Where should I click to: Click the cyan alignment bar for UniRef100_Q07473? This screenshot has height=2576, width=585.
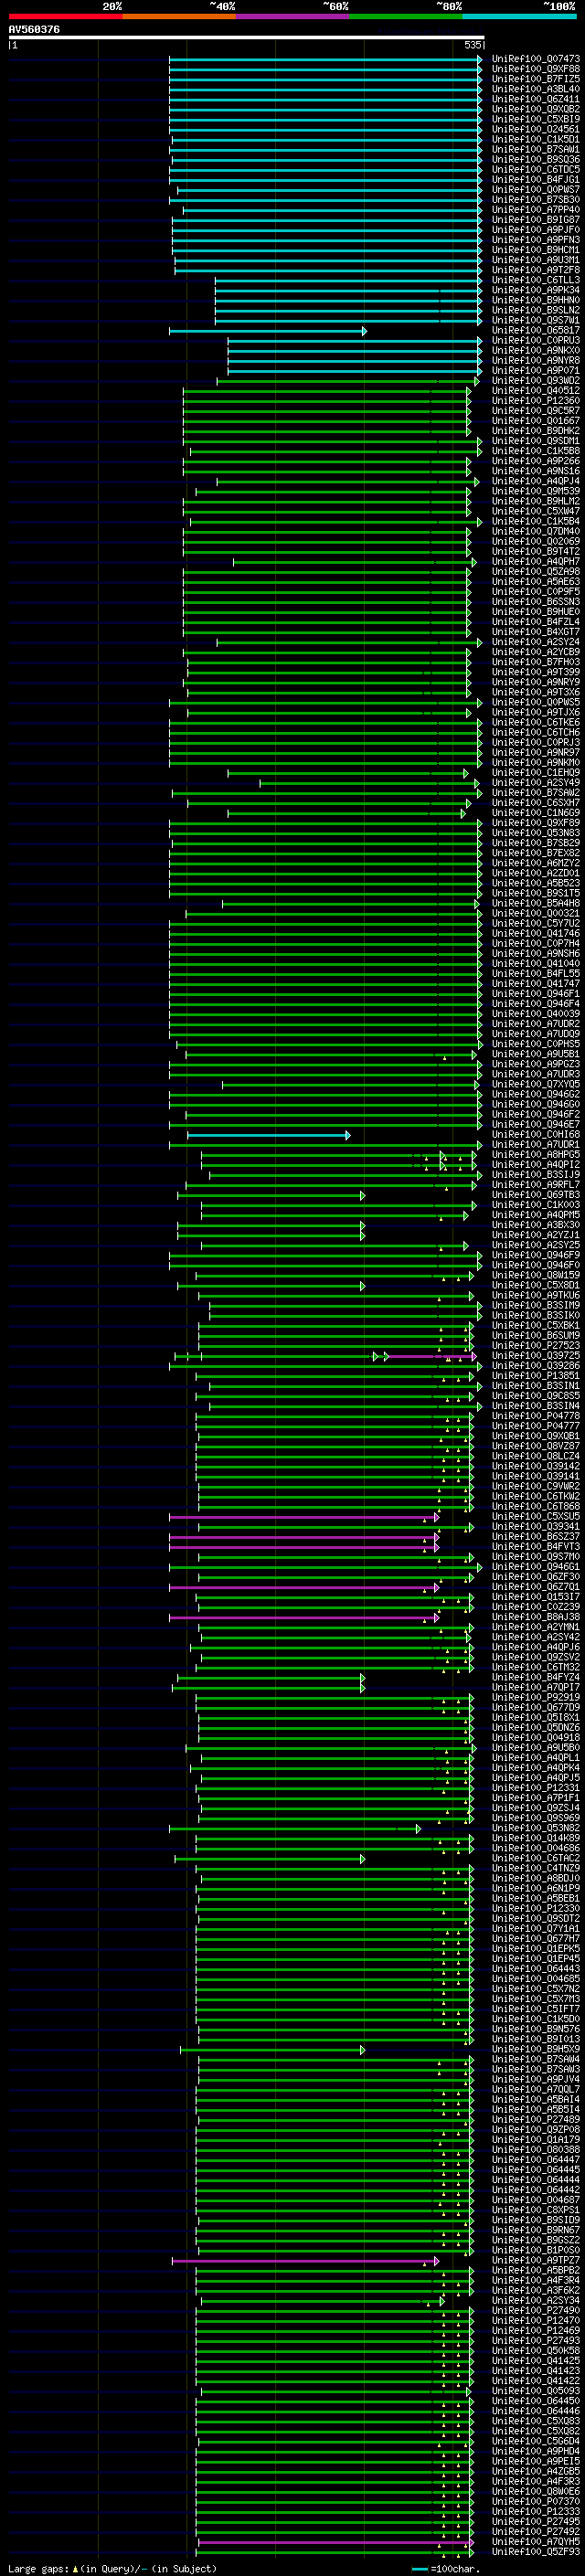point(325,59)
